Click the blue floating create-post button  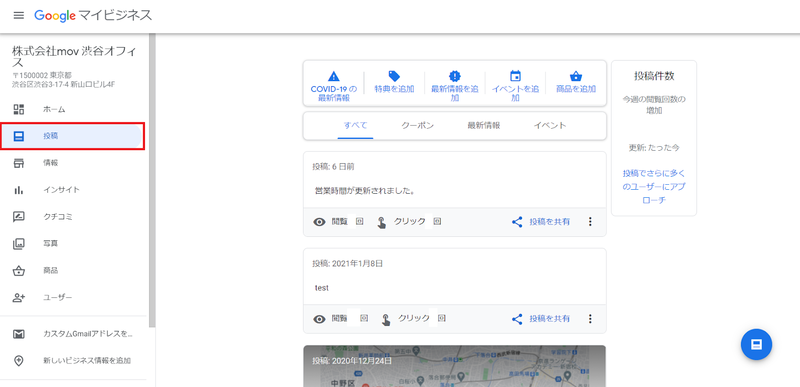pos(756,345)
